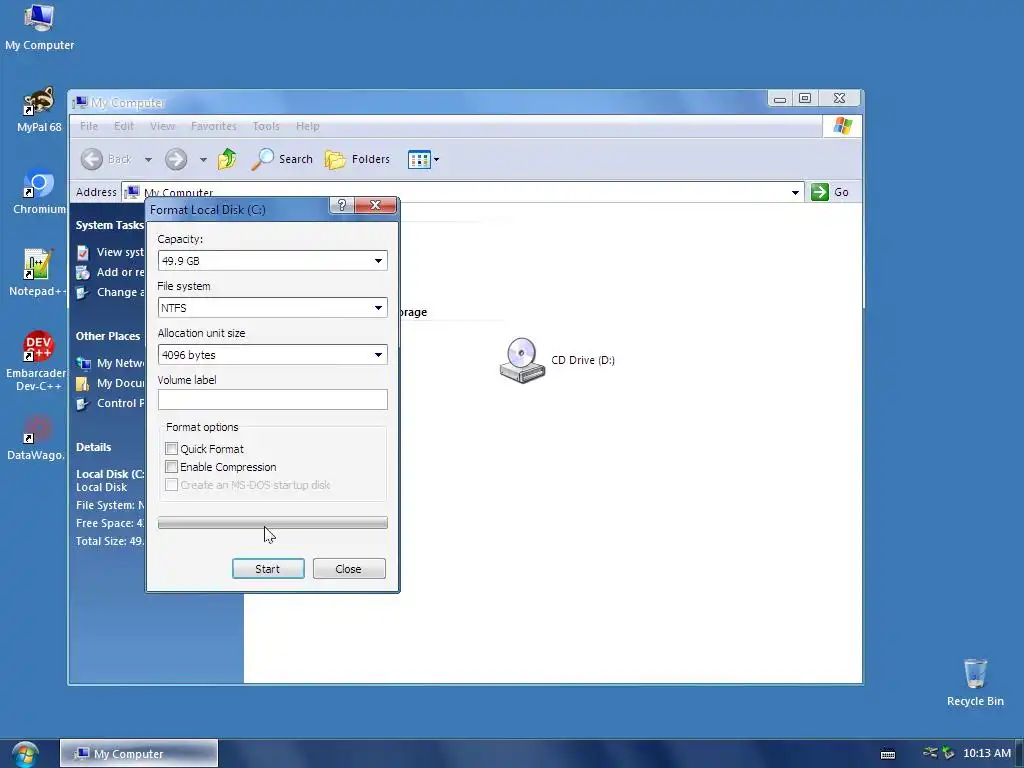Click the network tray icon
The height and width of the screenshot is (768, 1024).
(x=930, y=753)
